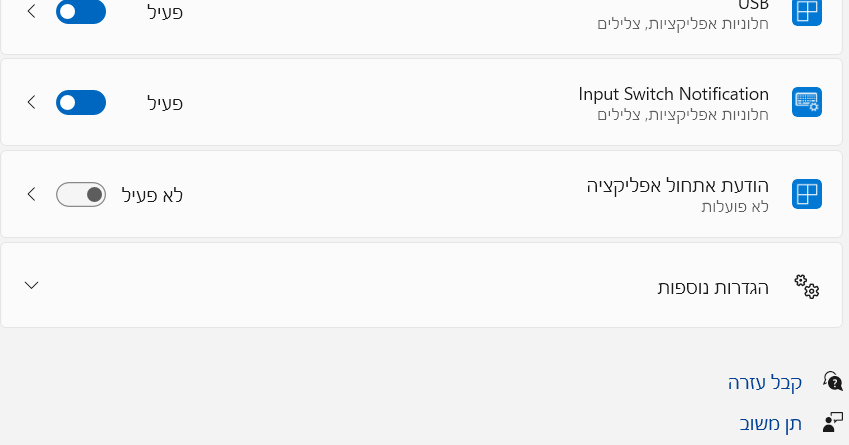Click the הגדרות נוספות gears icon

[x=806, y=286]
